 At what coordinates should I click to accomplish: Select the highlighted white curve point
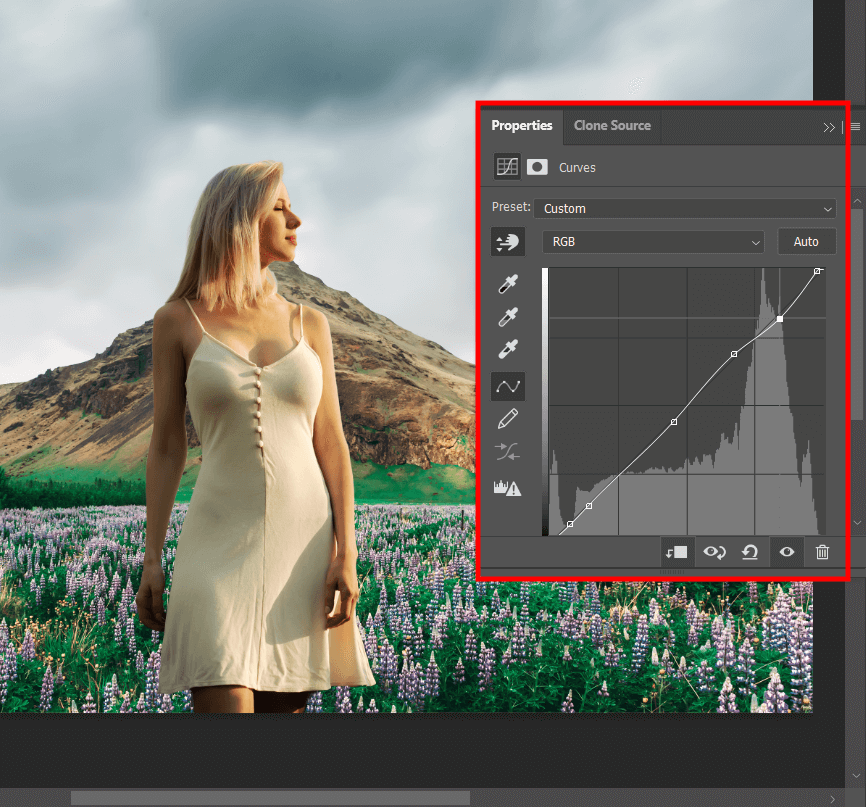point(779,319)
